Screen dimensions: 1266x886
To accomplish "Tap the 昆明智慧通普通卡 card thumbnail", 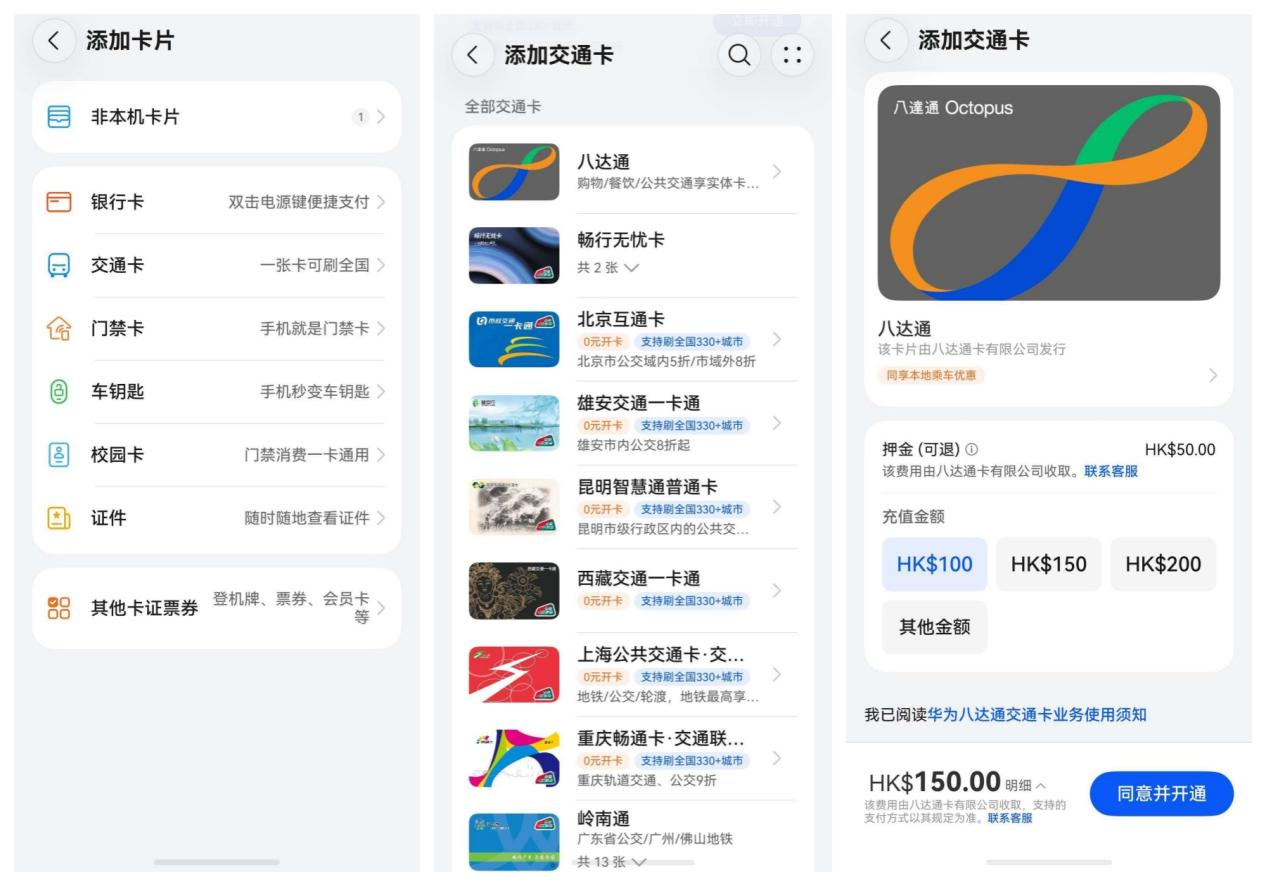I will tap(514, 507).
